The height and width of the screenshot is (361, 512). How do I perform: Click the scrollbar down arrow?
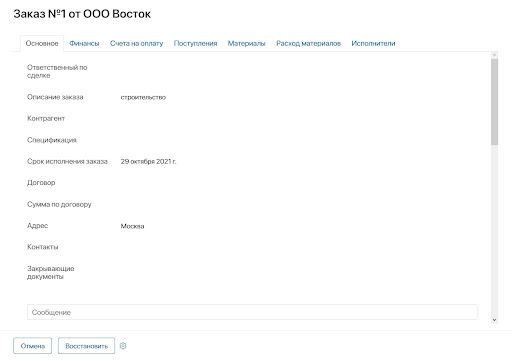click(x=494, y=320)
